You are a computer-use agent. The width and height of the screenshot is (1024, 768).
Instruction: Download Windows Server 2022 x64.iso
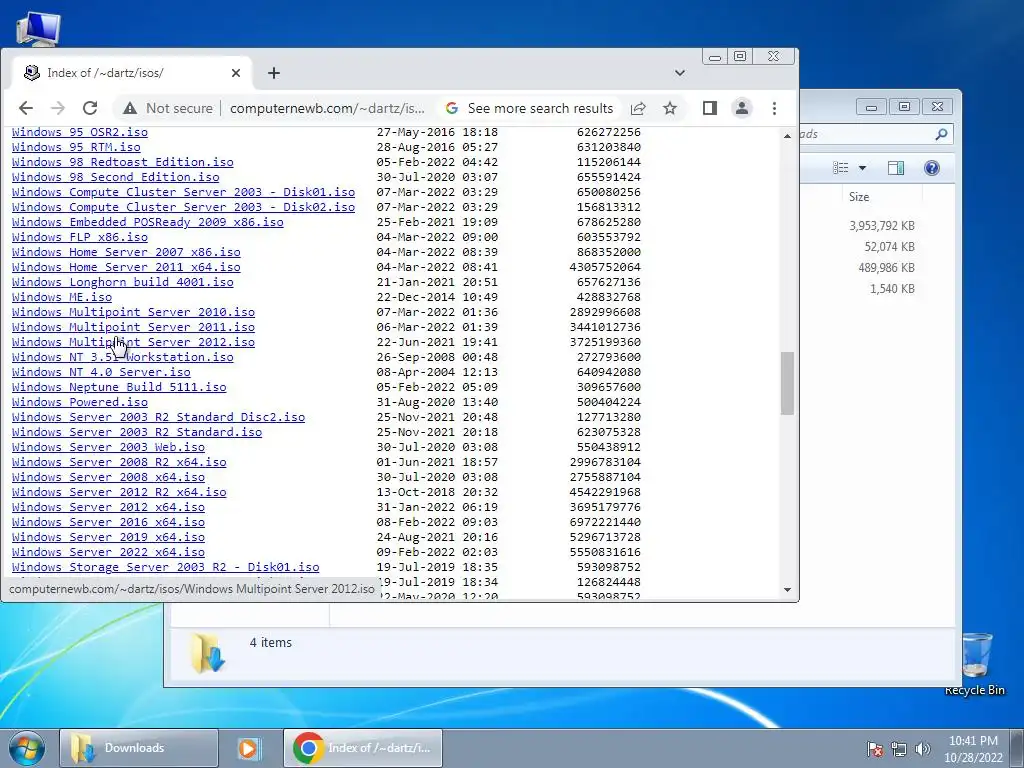(108, 552)
